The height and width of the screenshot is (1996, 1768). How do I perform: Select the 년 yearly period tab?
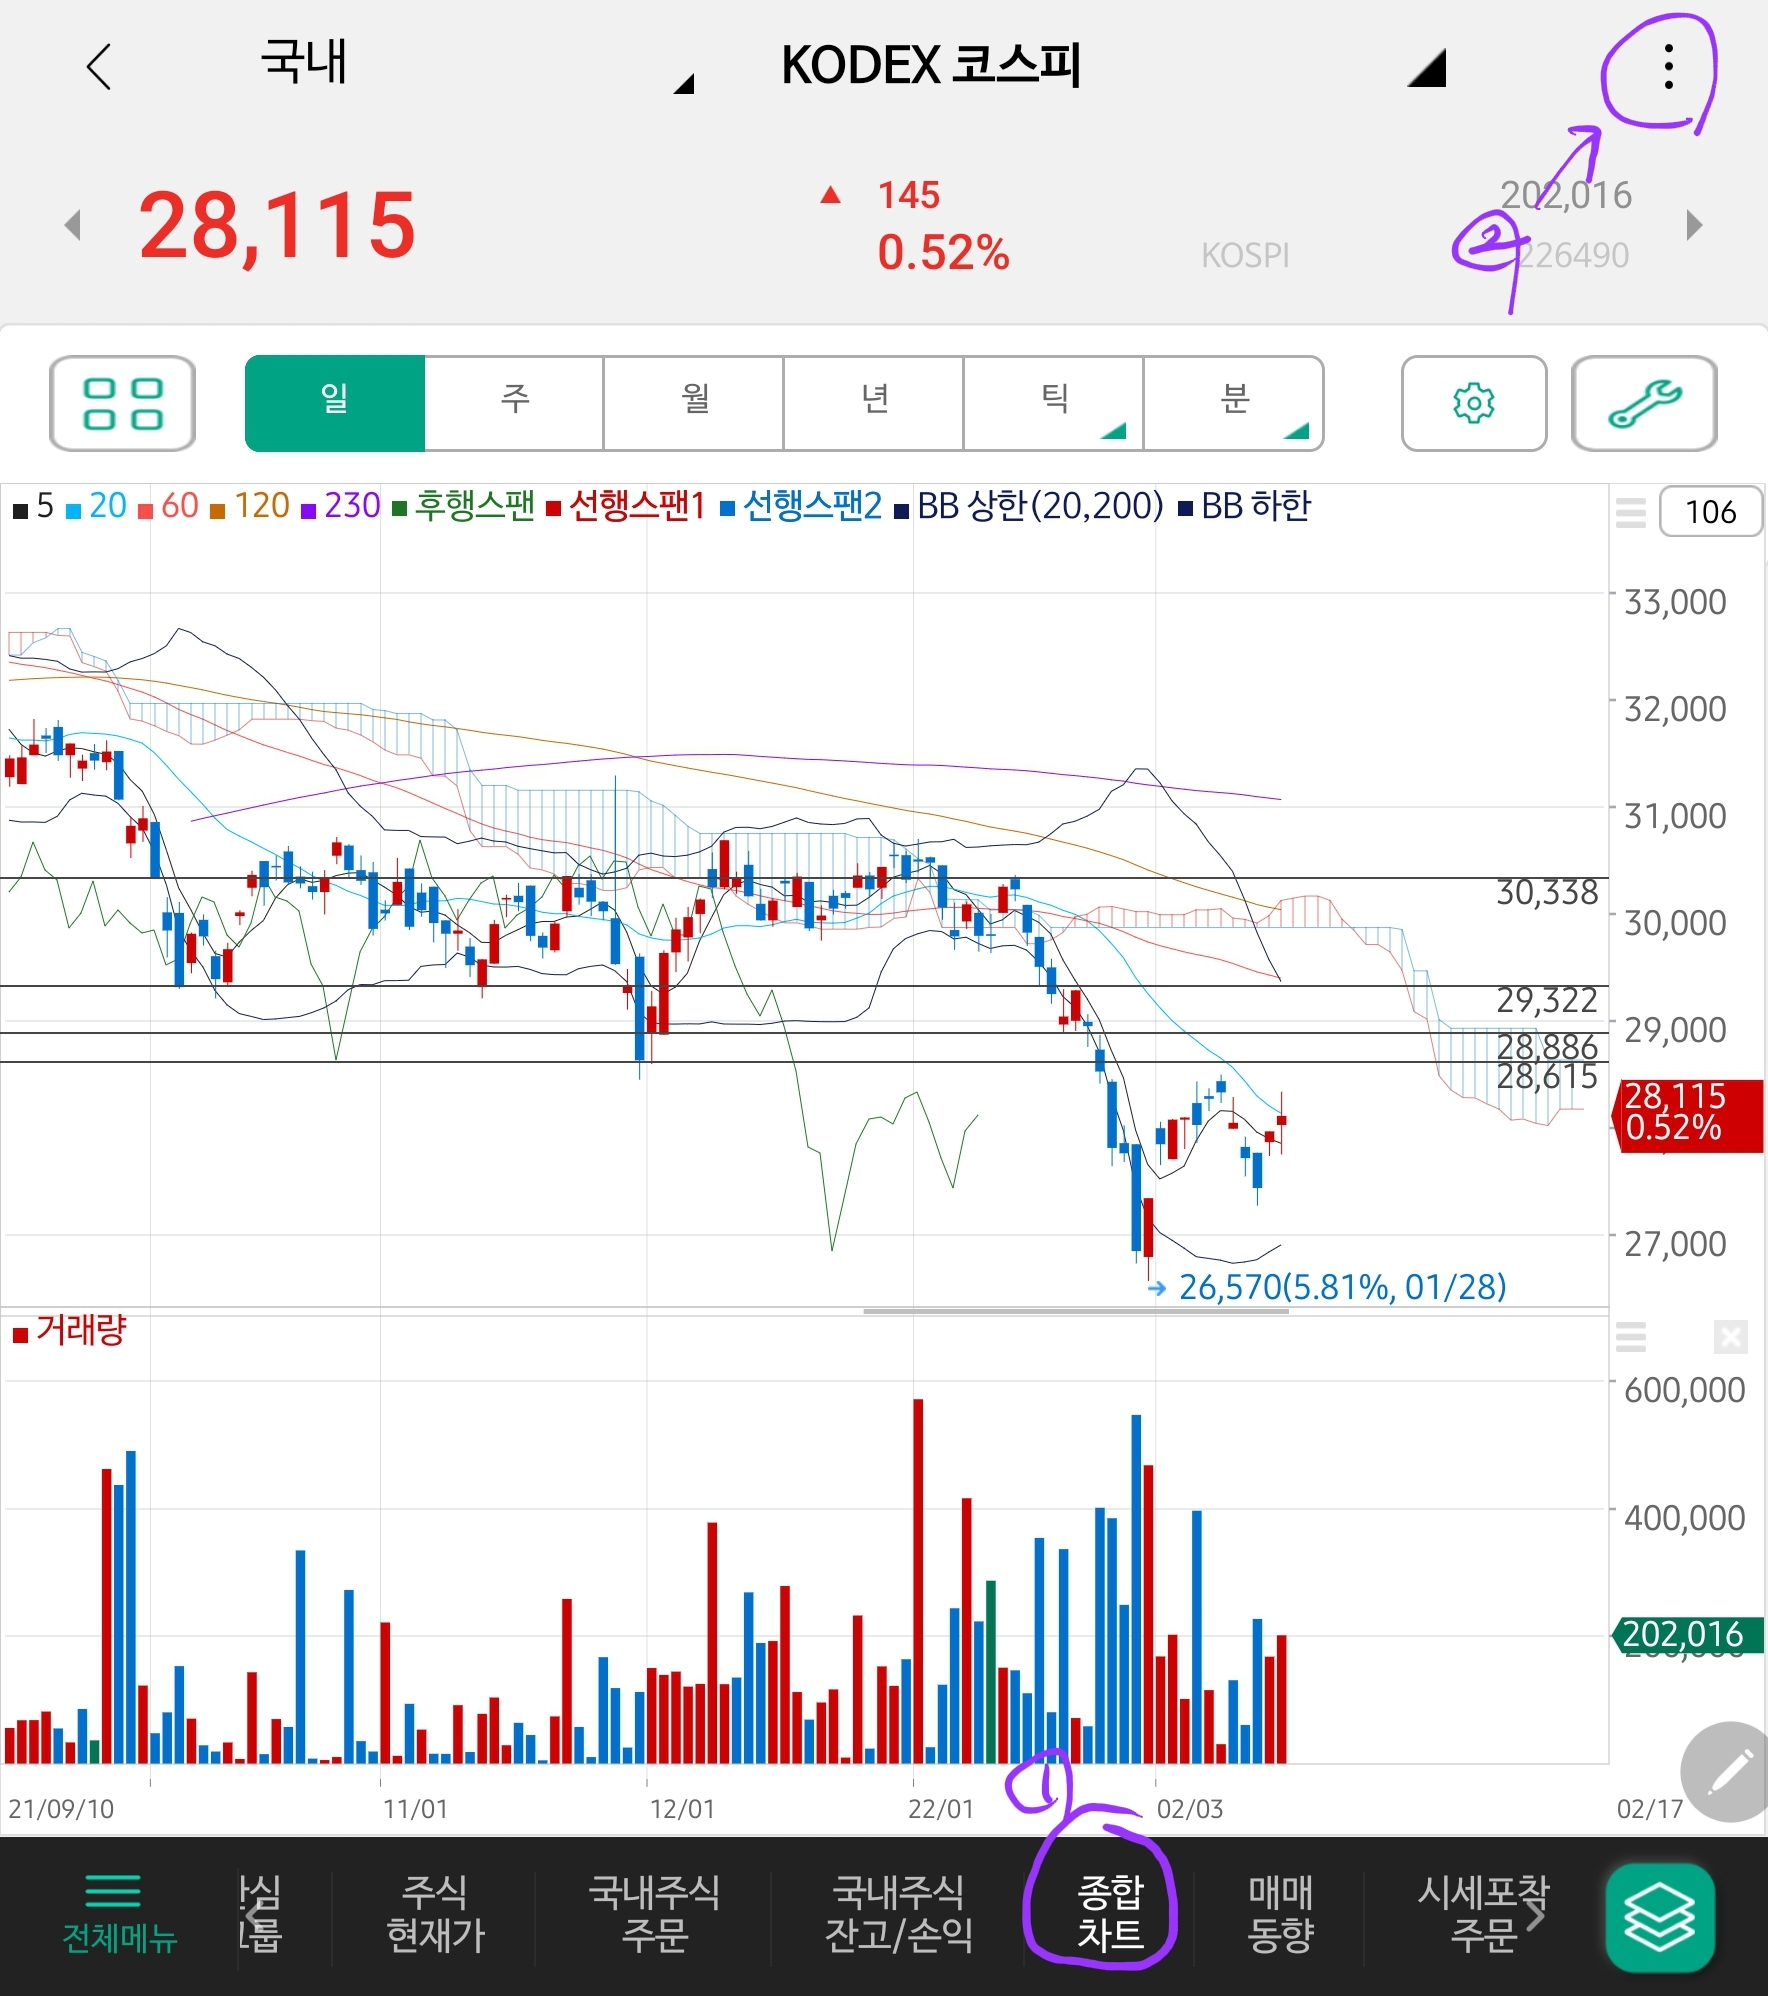click(x=874, y=403)
